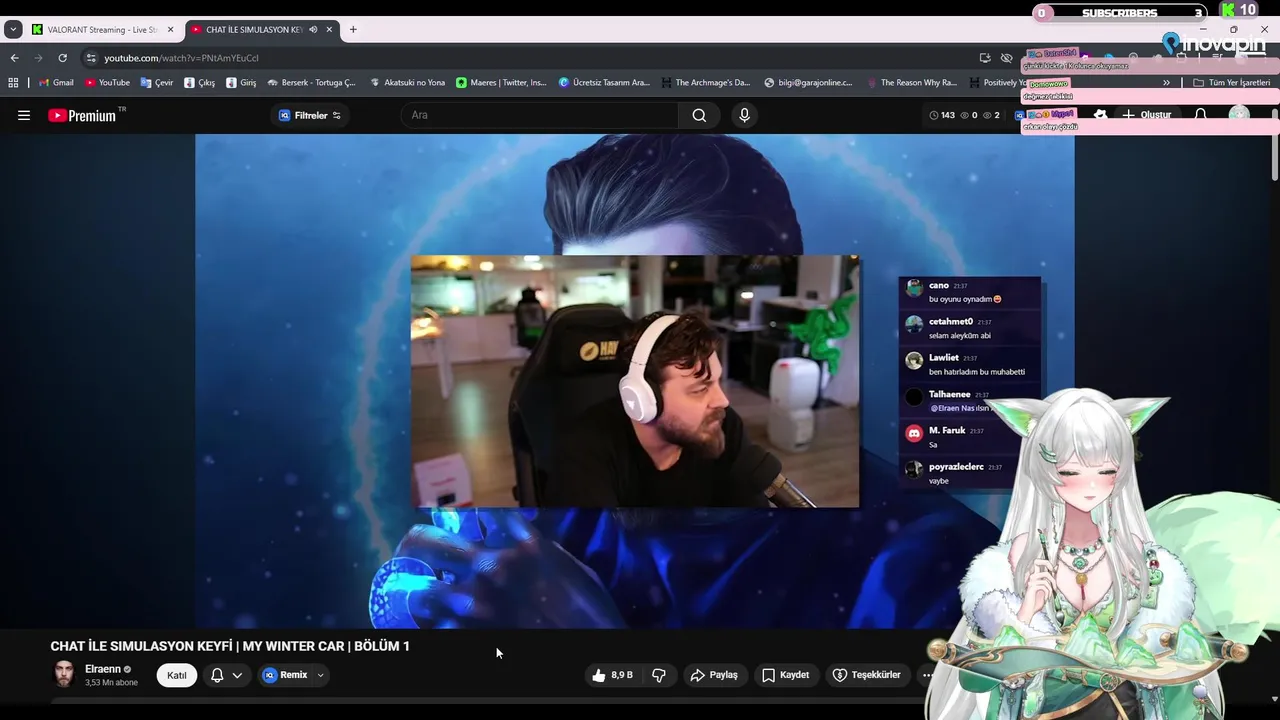Image resolution: width=1280 pixels, height=720 pixels.
Task: Go back with the browser arrow
Action: (x=14, y=58)
